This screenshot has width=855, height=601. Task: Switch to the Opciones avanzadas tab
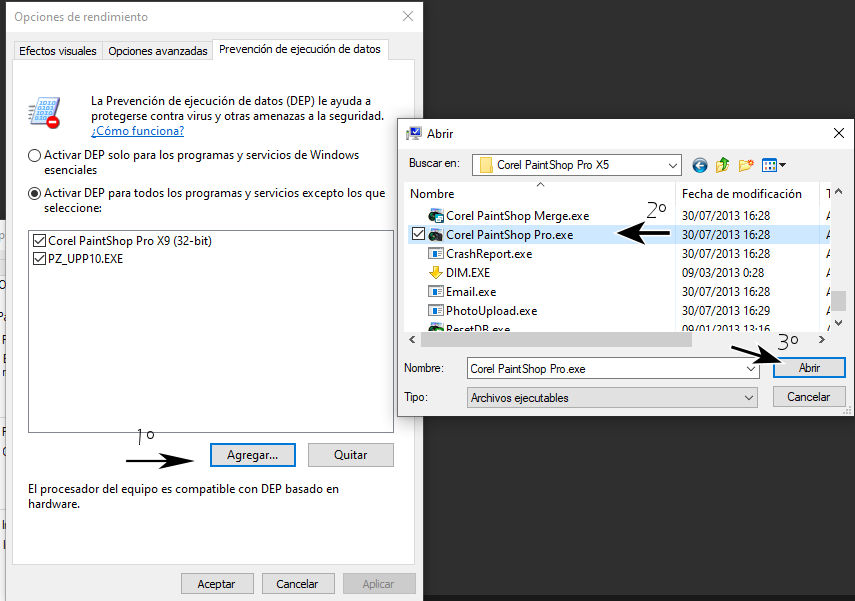click(x=158, y=51)
